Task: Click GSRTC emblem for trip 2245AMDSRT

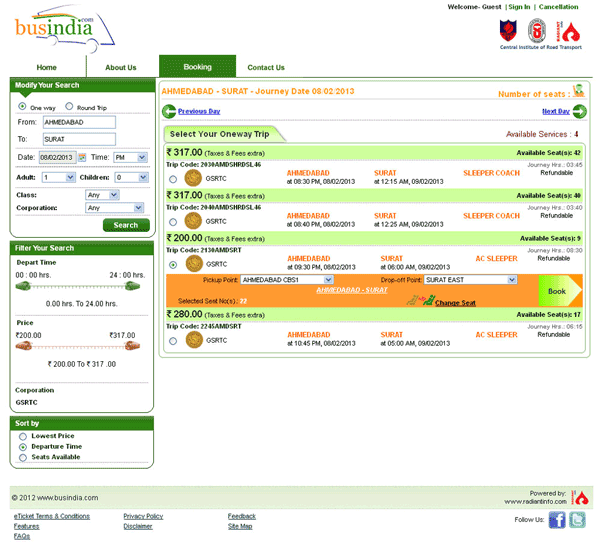Action: tap(194, 340)
